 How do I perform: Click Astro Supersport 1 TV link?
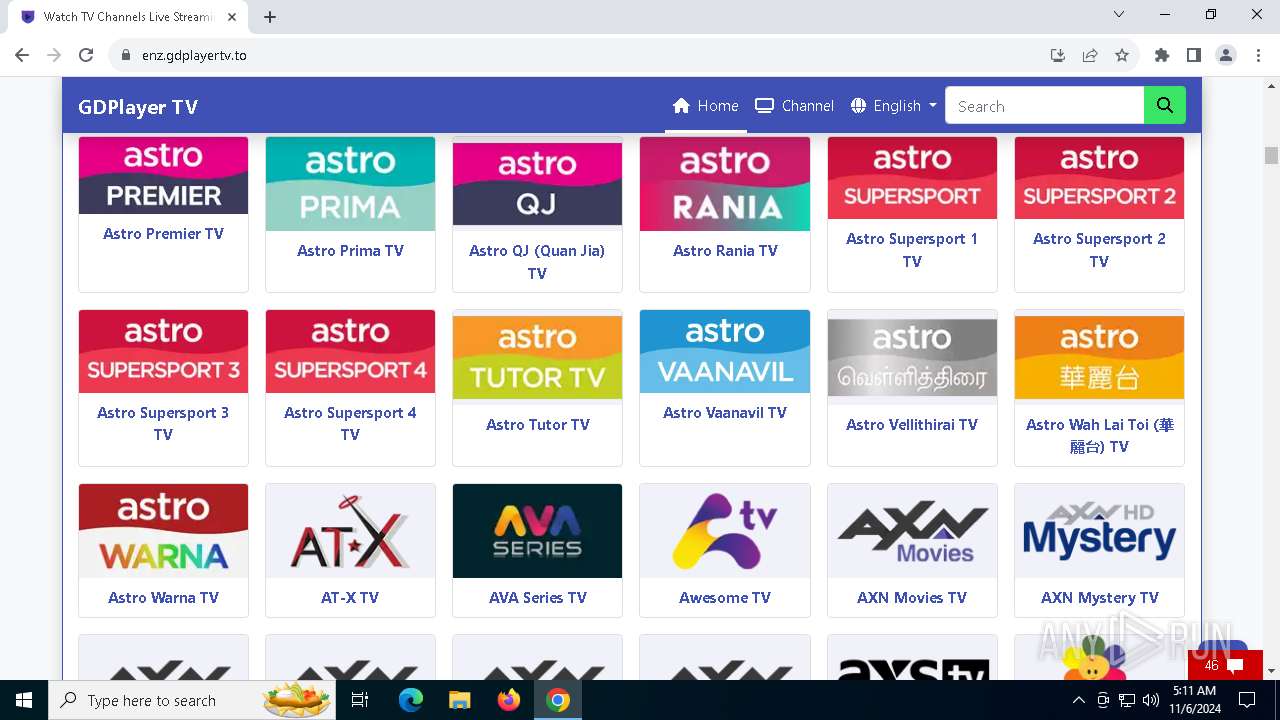pos(912,250)
